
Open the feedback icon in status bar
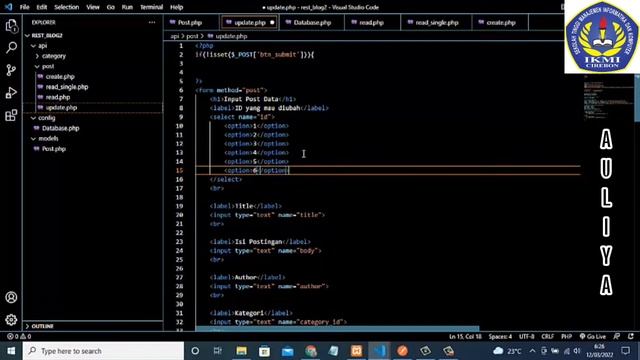point(617,336)
